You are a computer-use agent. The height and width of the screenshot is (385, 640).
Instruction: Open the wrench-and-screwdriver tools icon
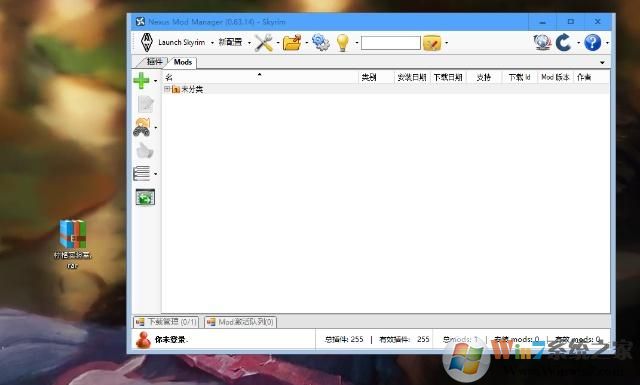(264, 42)
